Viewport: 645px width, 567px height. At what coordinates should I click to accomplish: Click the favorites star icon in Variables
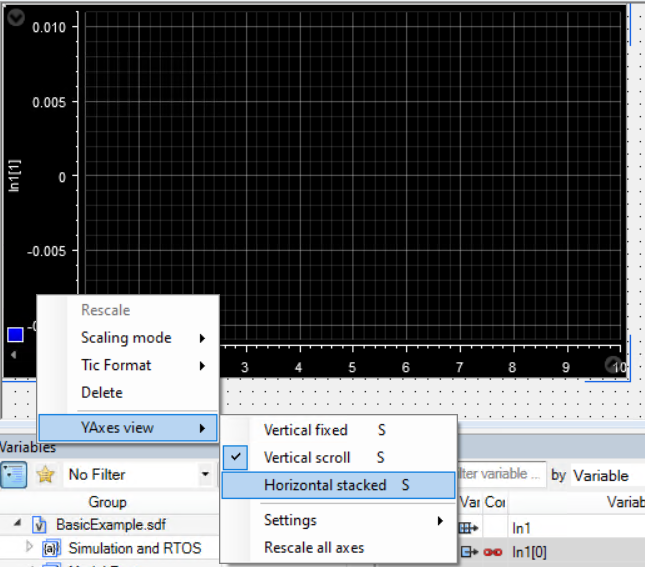click(x=45, y=474)
